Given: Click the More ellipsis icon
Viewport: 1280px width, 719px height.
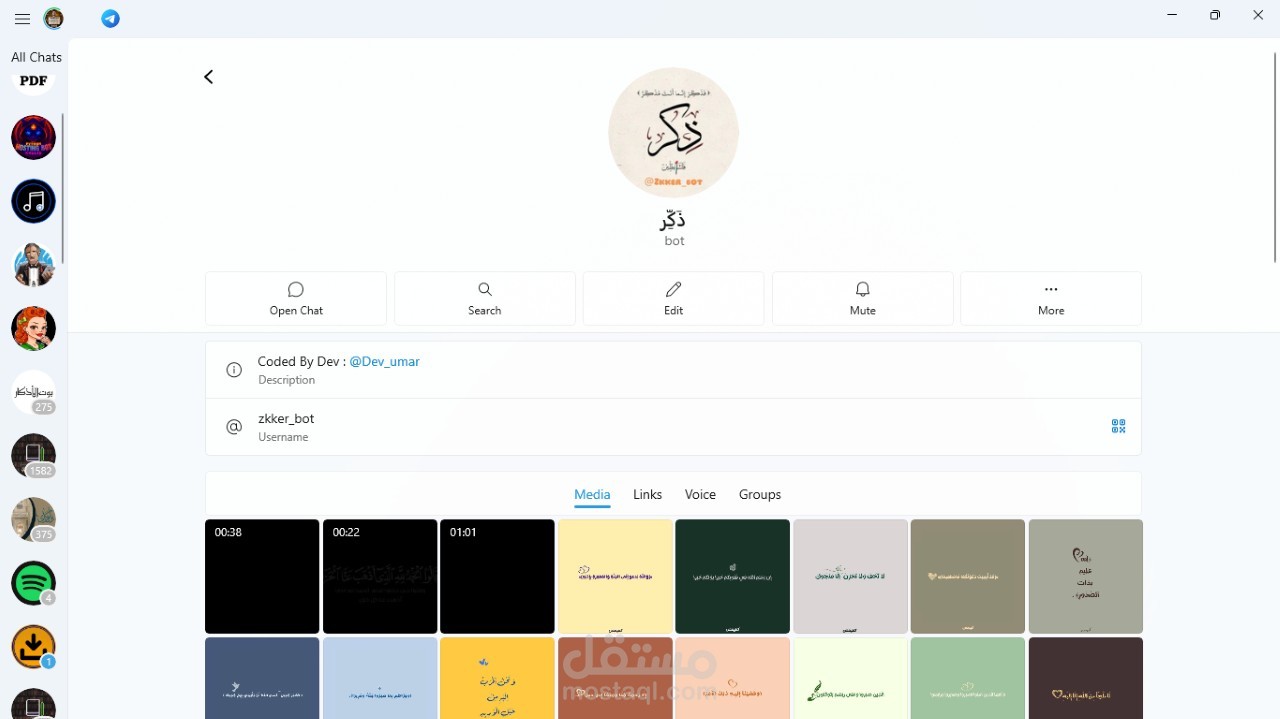Looking at the screenshot, I should [x=1050, y=289].
